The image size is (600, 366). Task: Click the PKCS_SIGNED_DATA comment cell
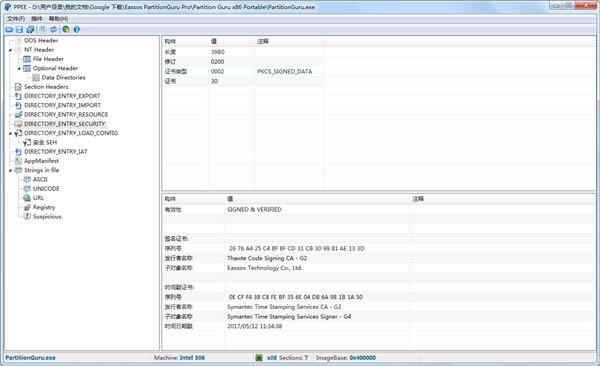285,72
